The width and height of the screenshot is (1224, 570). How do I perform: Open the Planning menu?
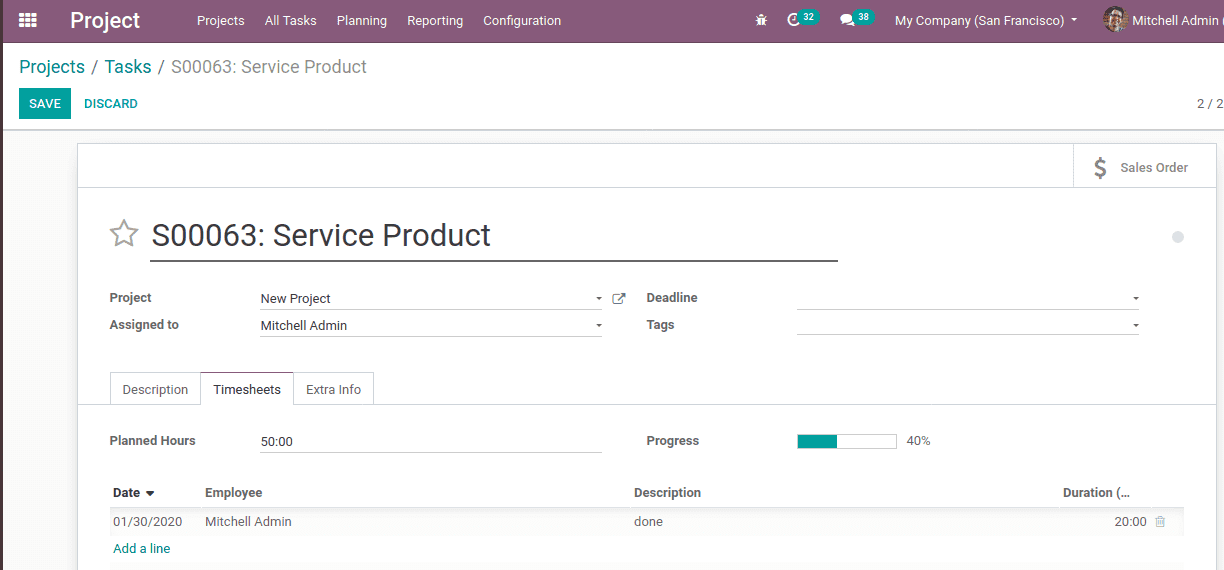pos(362,20)
